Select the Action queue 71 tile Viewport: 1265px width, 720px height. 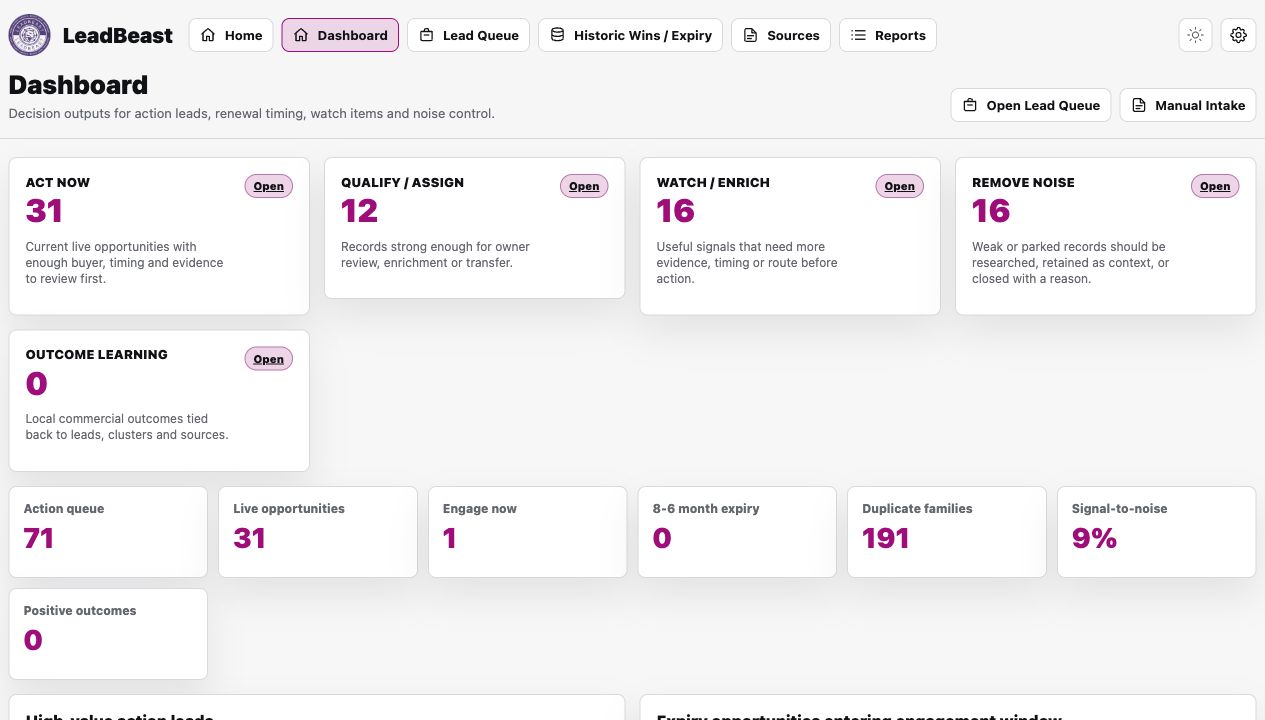point(108,532)
